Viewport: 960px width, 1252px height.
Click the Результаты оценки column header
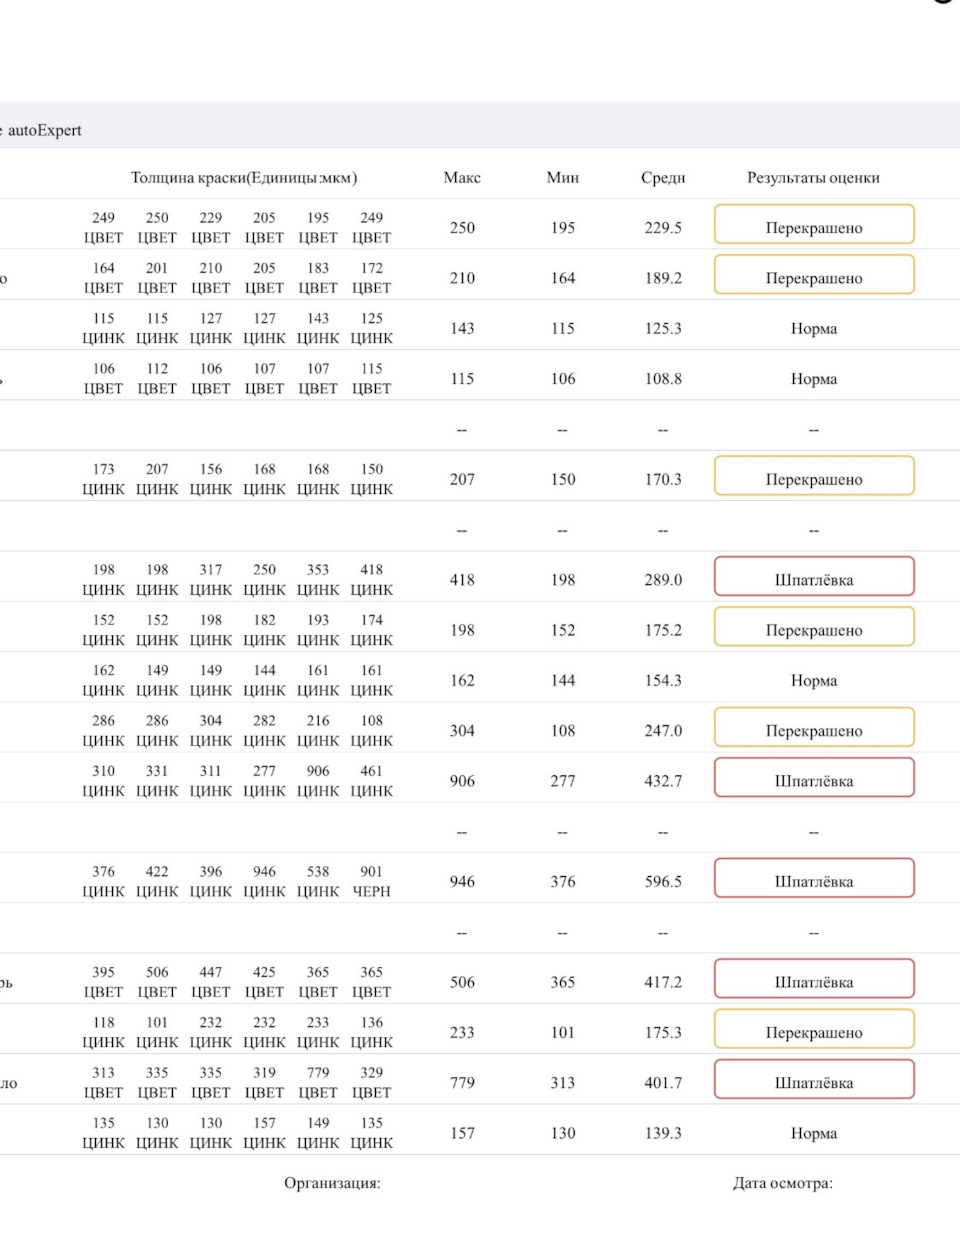813,178
